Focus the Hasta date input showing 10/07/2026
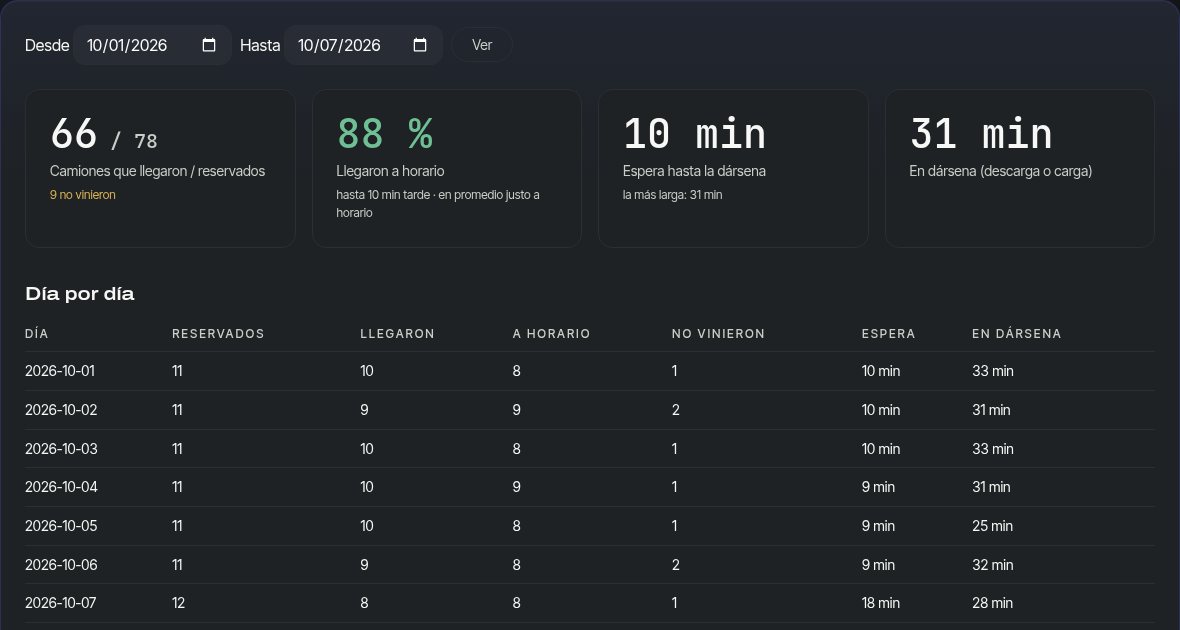This screenshot has height=630, width=1180. (363, 45)
